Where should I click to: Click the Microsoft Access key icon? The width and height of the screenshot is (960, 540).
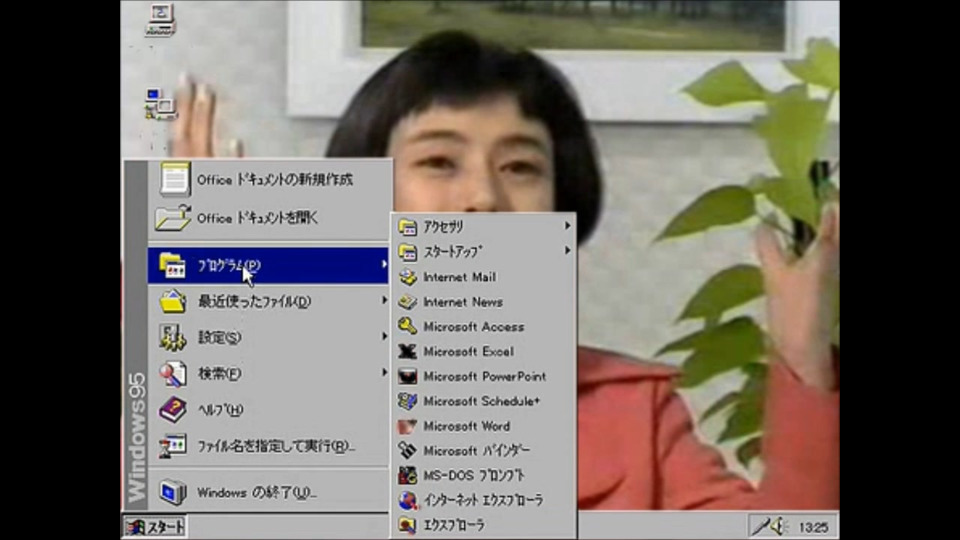pos(408,326)
